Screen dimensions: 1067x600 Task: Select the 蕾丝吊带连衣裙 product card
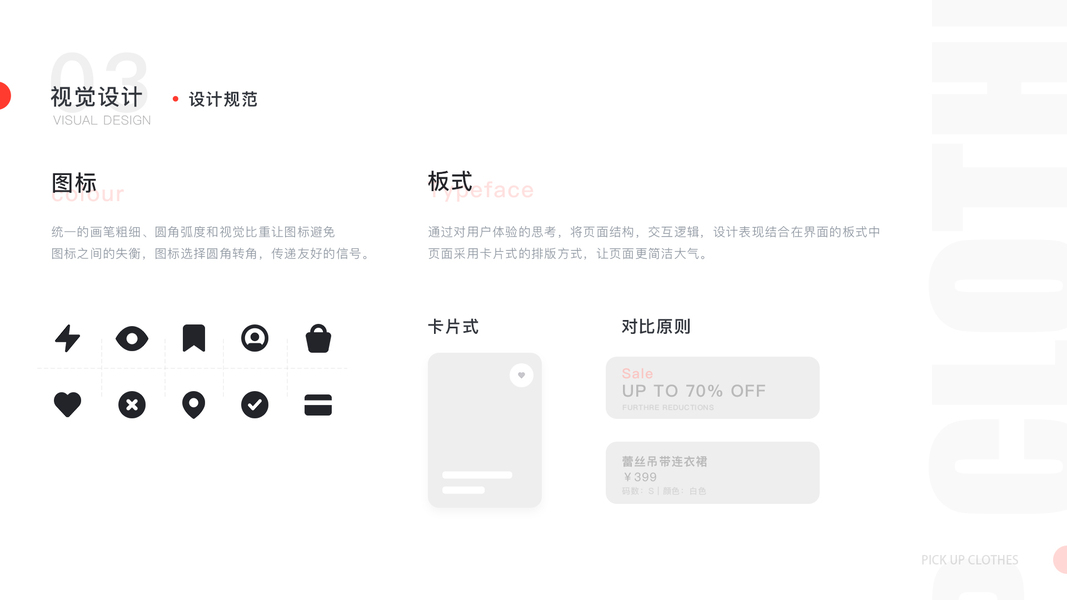712,473
